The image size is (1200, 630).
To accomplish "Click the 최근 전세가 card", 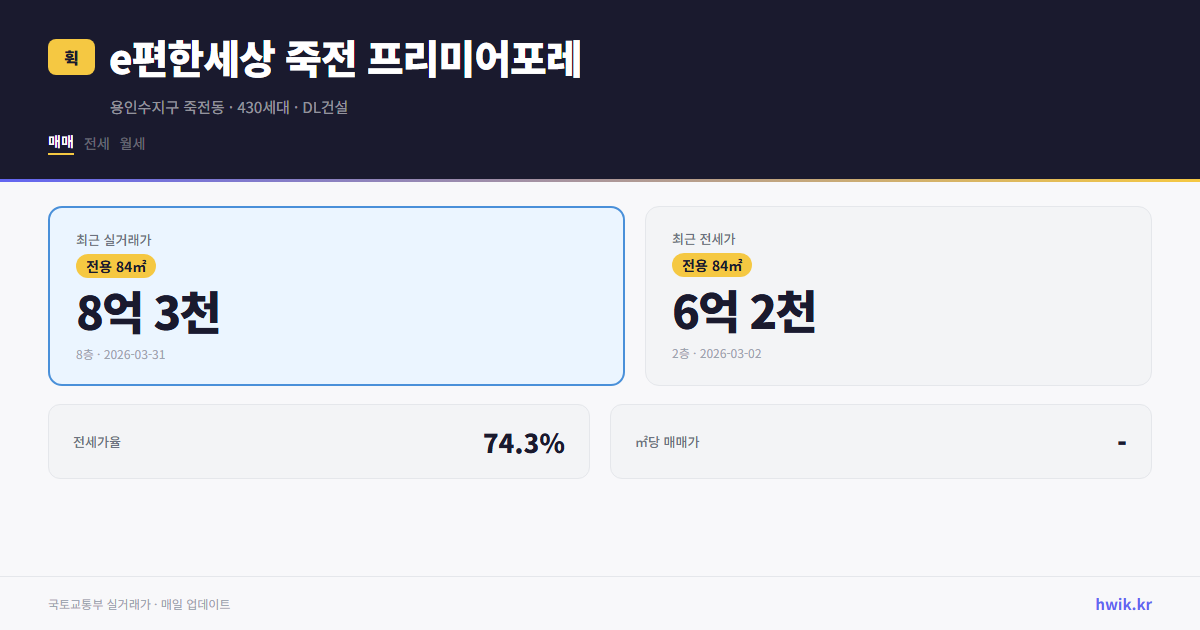I will (x=898, y=295).
